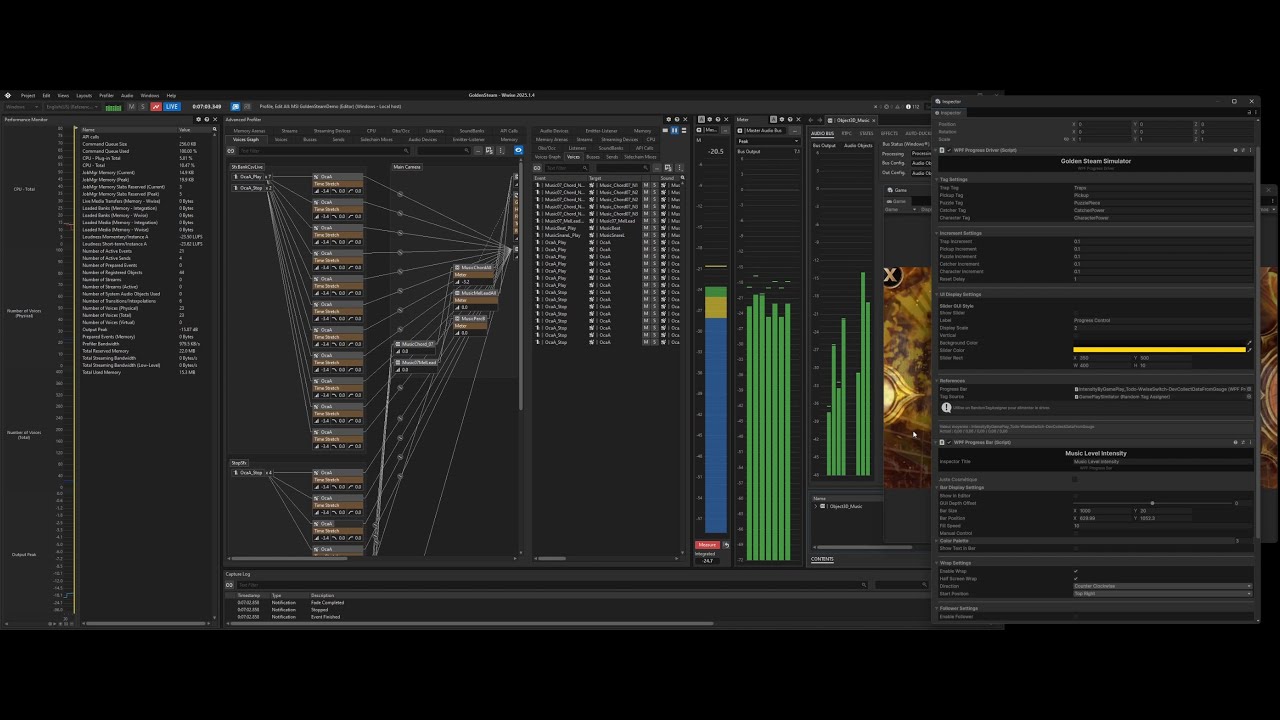Toggle the toolbar M mute button
The image size is (1280, 720).
[131, 107]
